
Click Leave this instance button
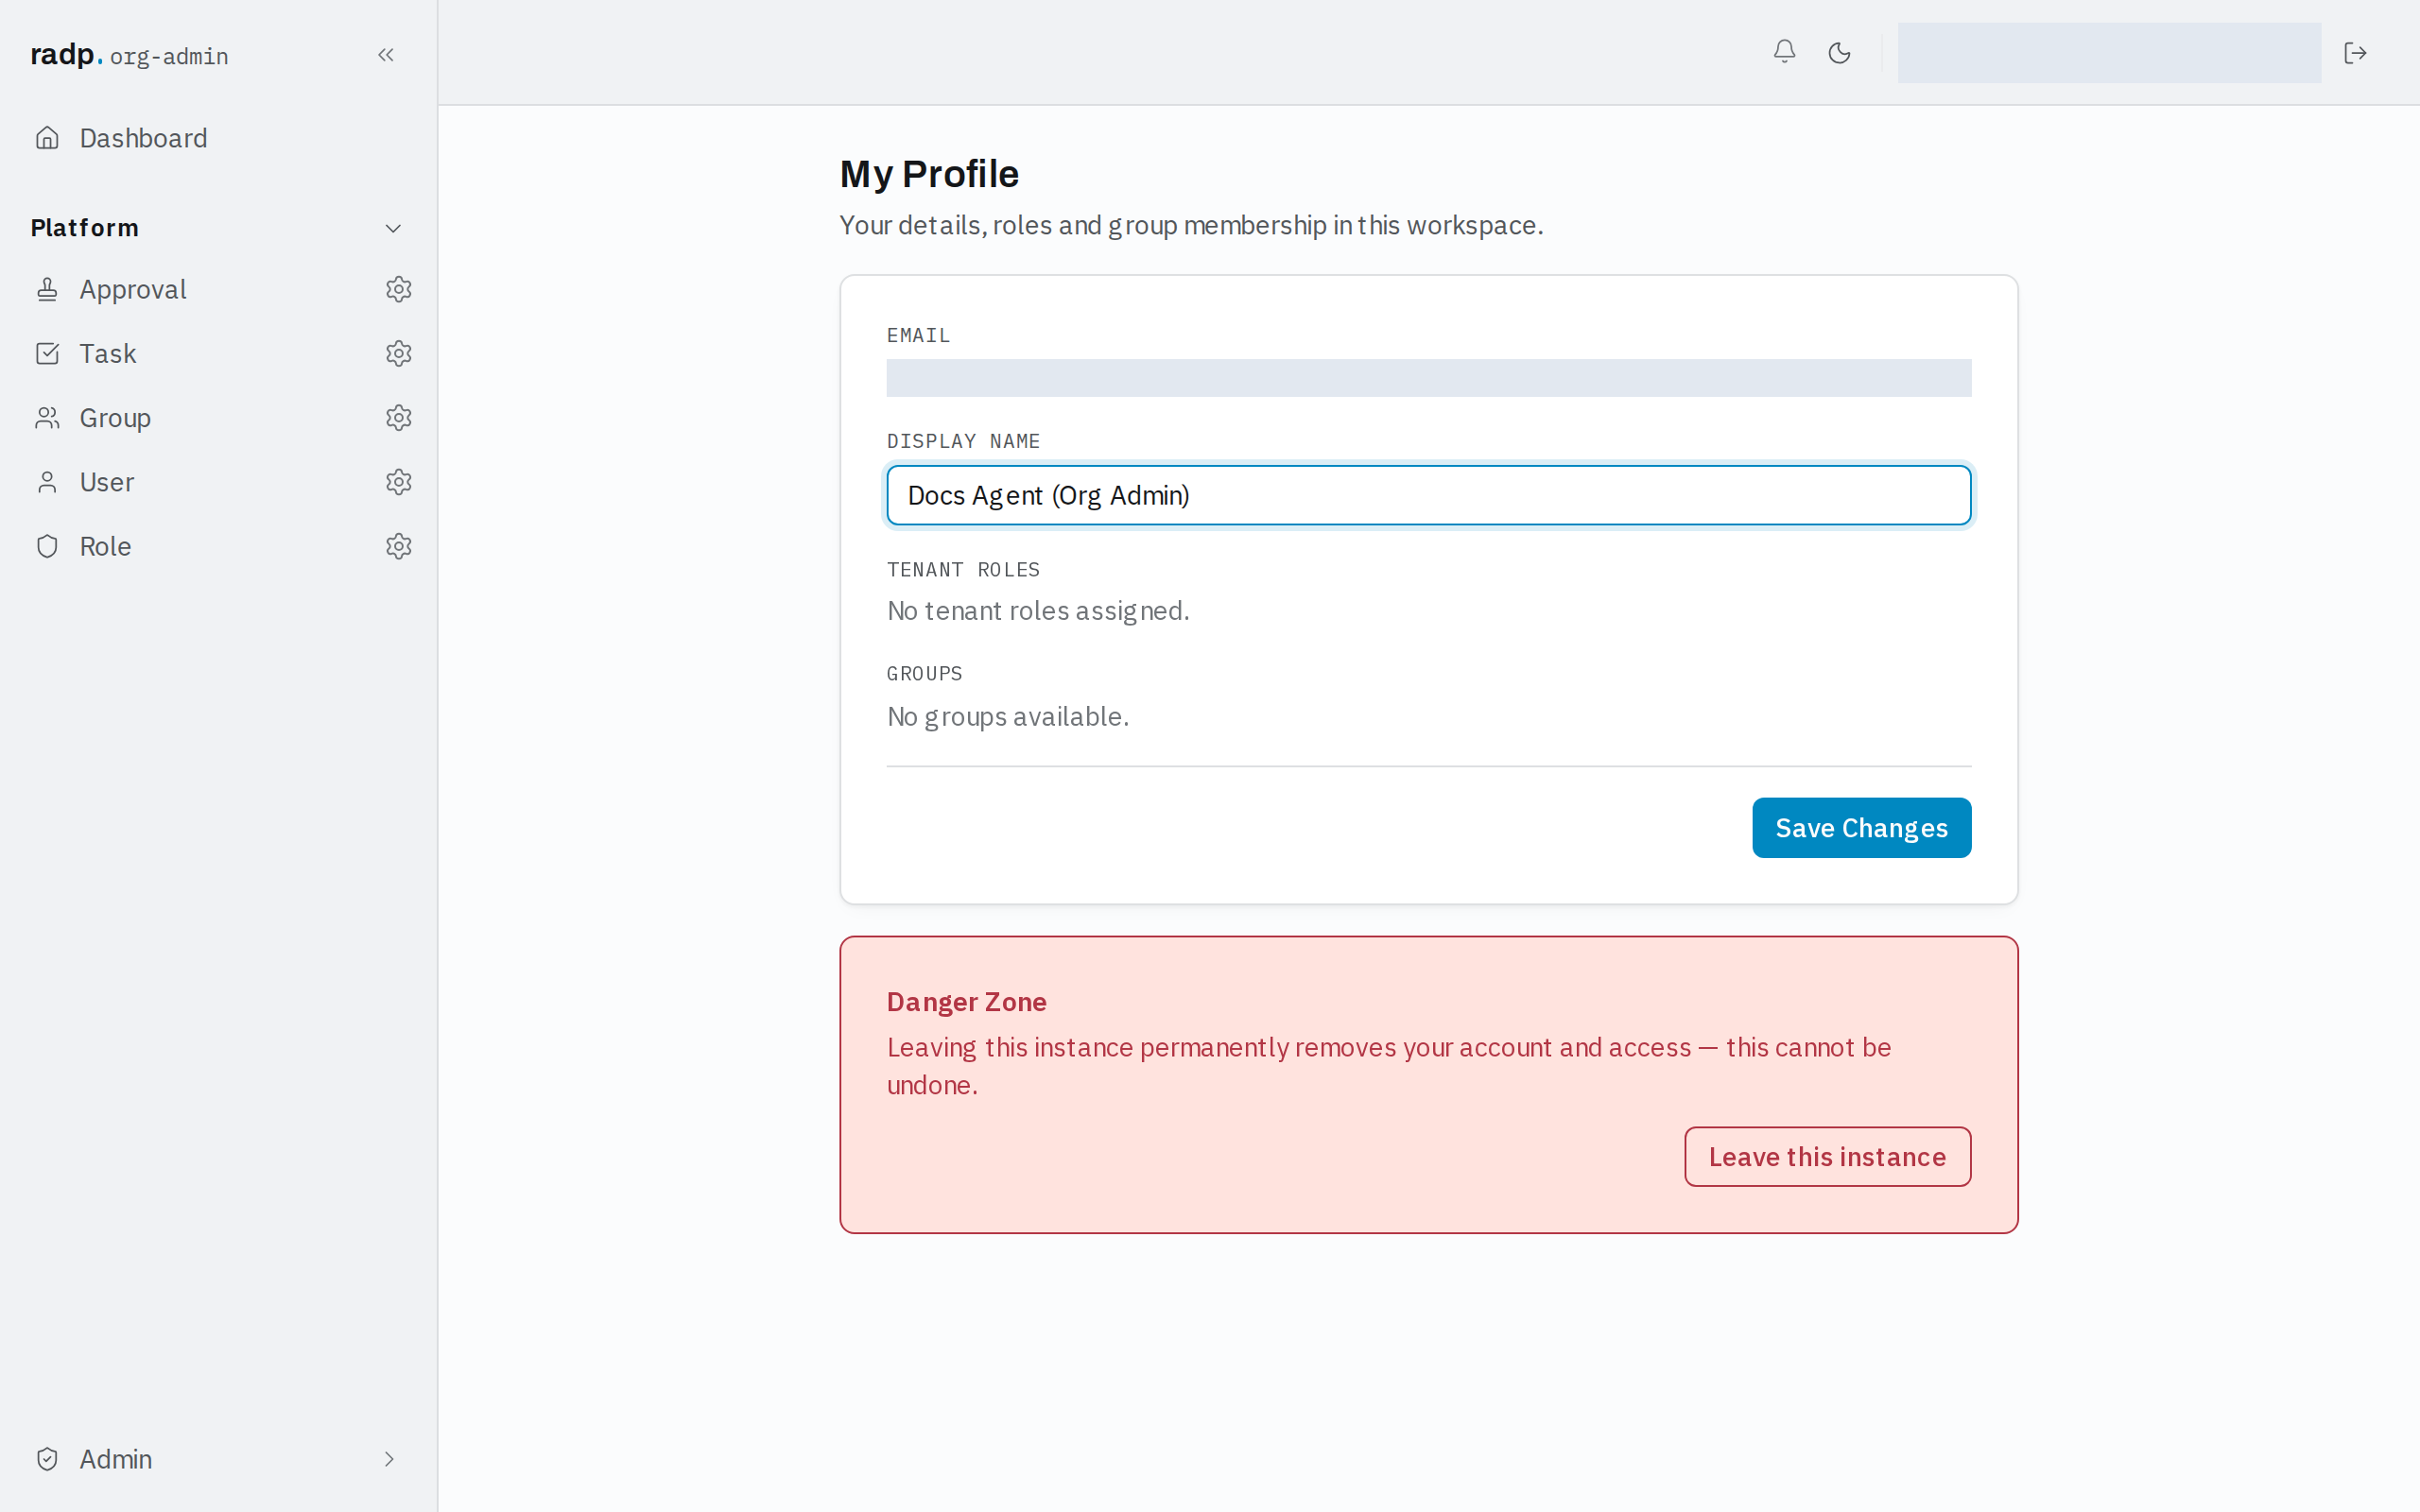click(1827, 1156)
